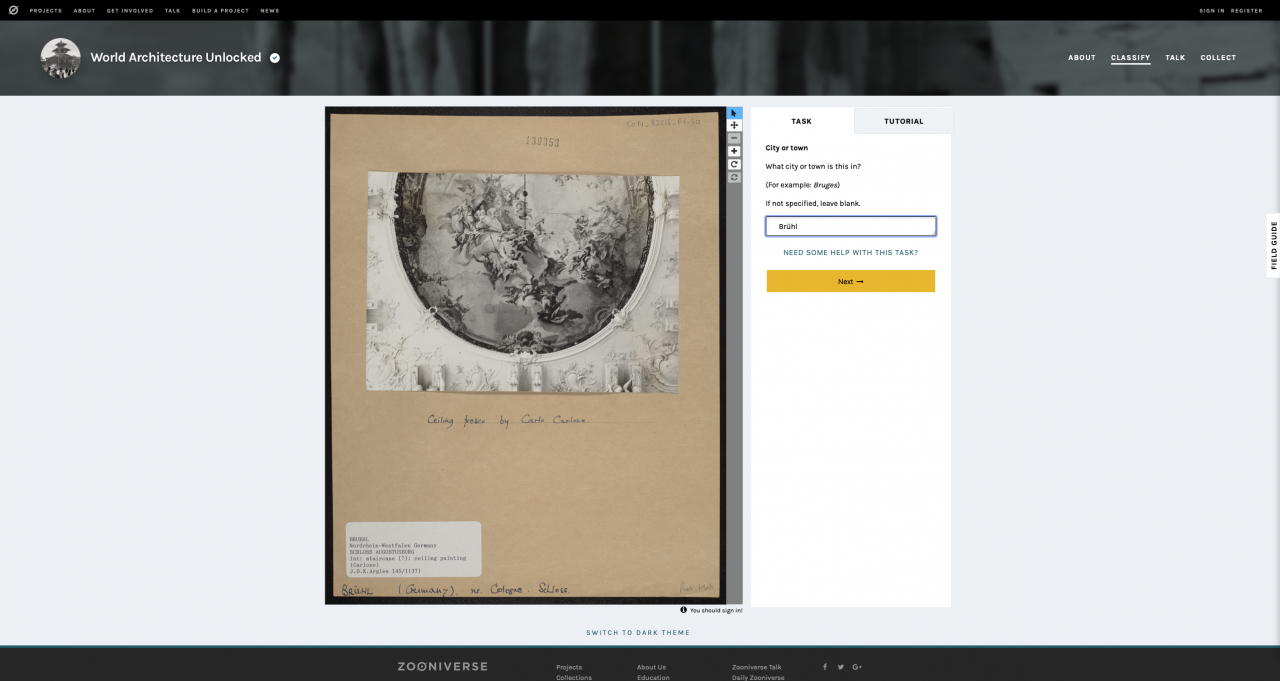Viewport: 1280px width, 681px height.
Task: Rotate the subject image
Action: pos(734,164)
